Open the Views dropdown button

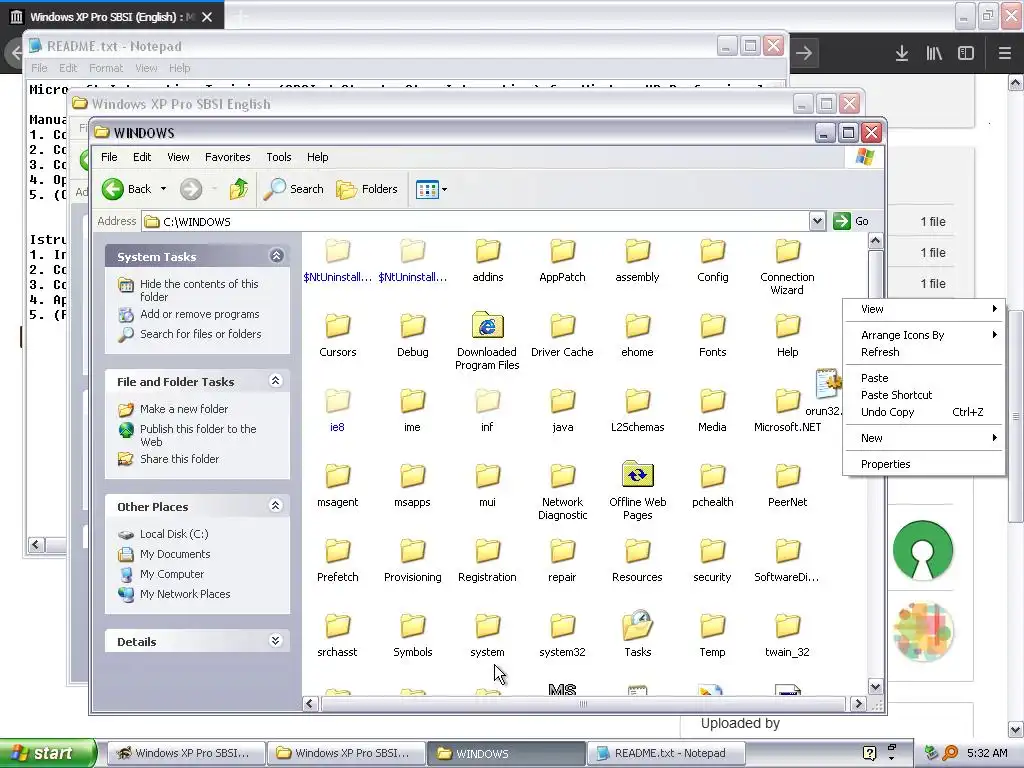pos(431,189)
